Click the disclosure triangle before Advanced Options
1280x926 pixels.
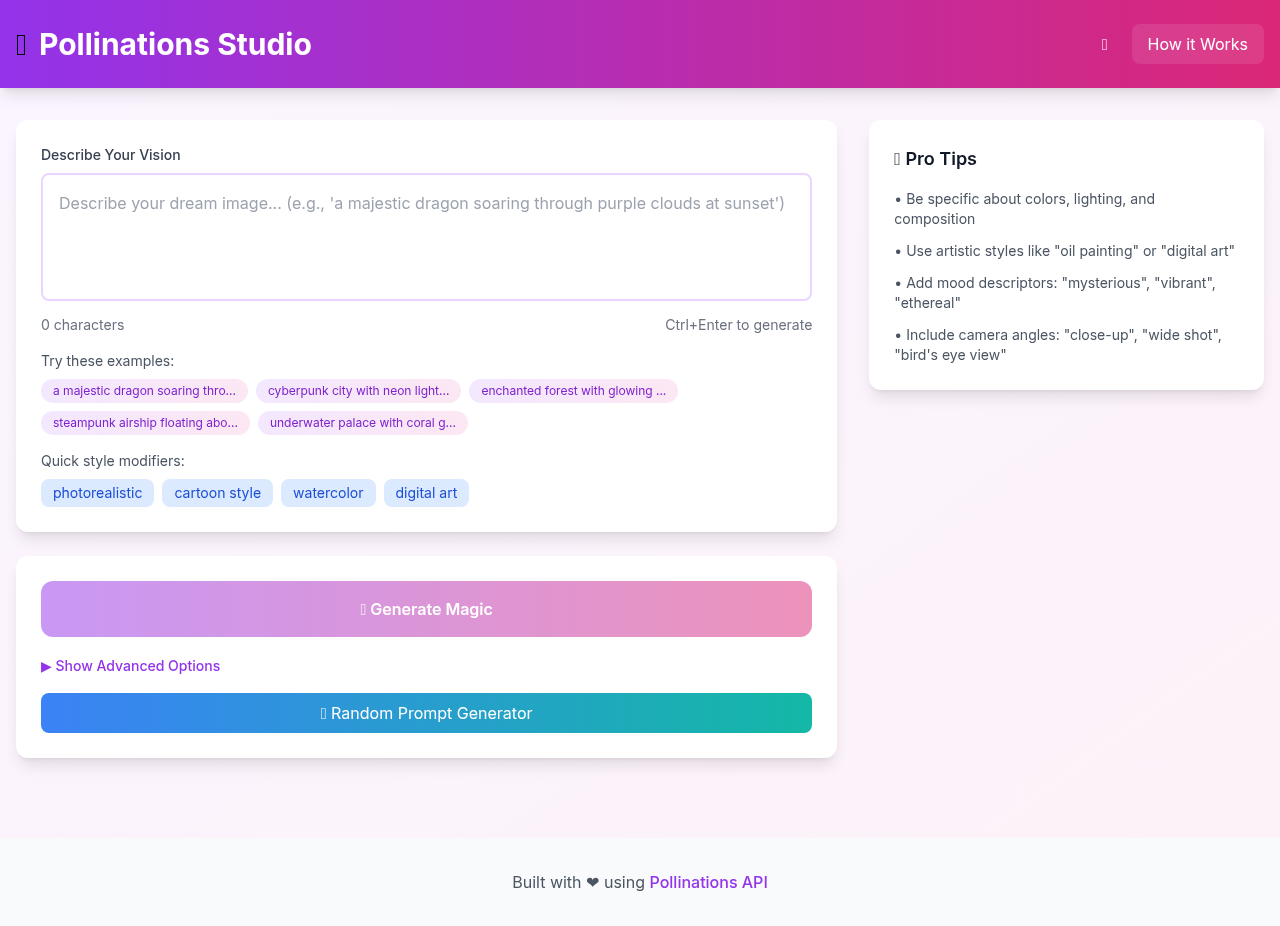click(x=45, y=666)
